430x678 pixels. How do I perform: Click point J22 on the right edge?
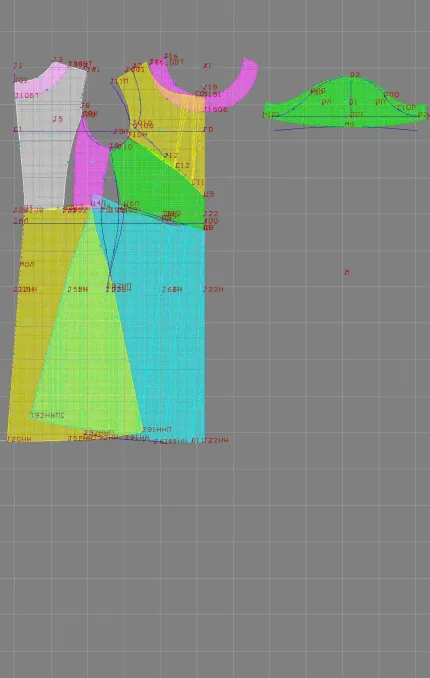coord(211,214)
